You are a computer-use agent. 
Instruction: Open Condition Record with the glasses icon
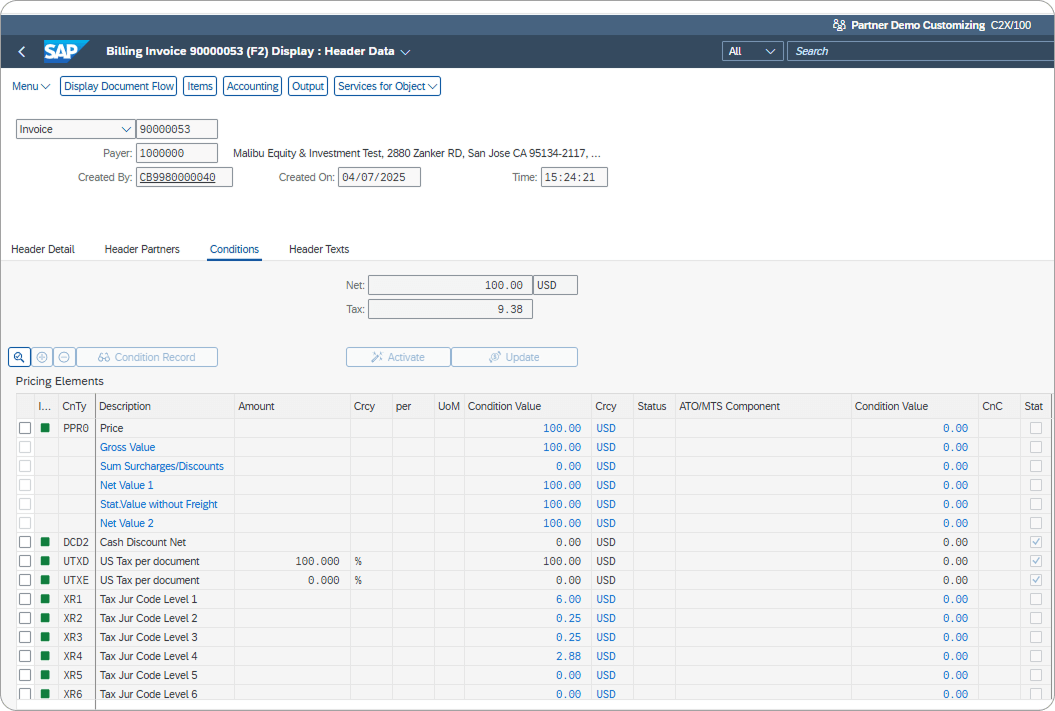[146, 357]
